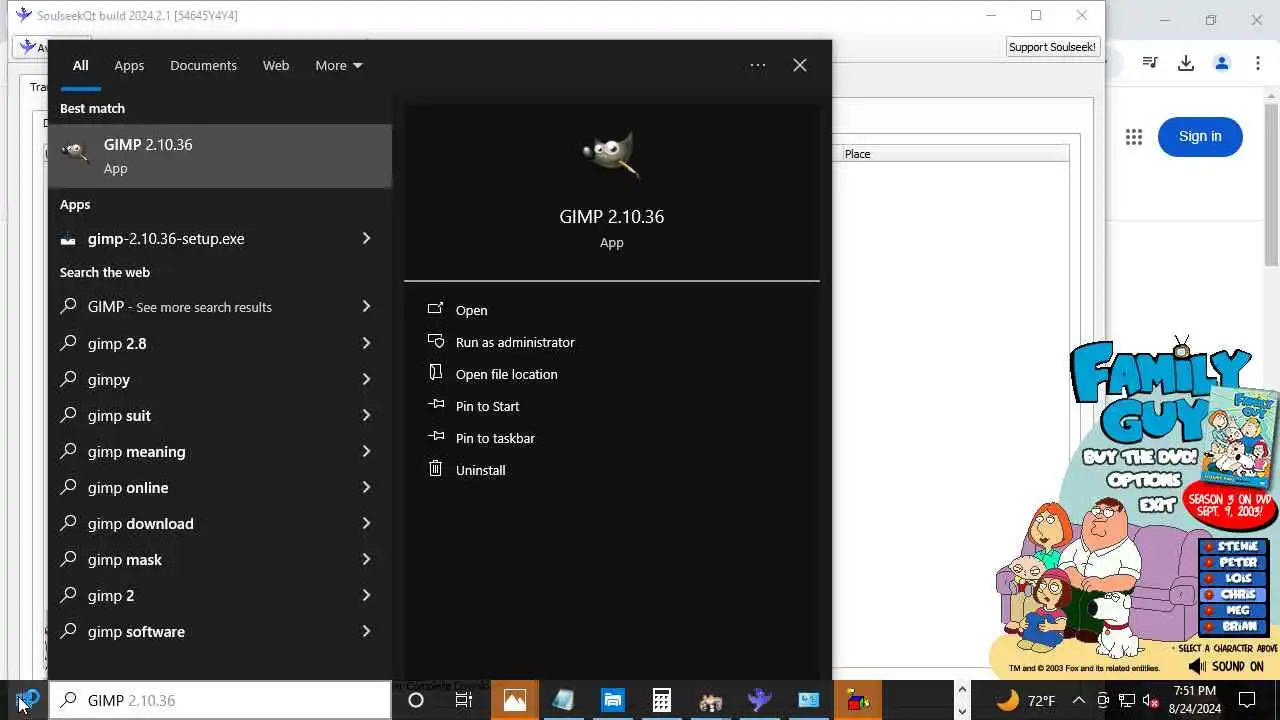Expand arrow for gimp 2 suggestion
Screen dimensions: 1280x720
click(x=366, y=595)
